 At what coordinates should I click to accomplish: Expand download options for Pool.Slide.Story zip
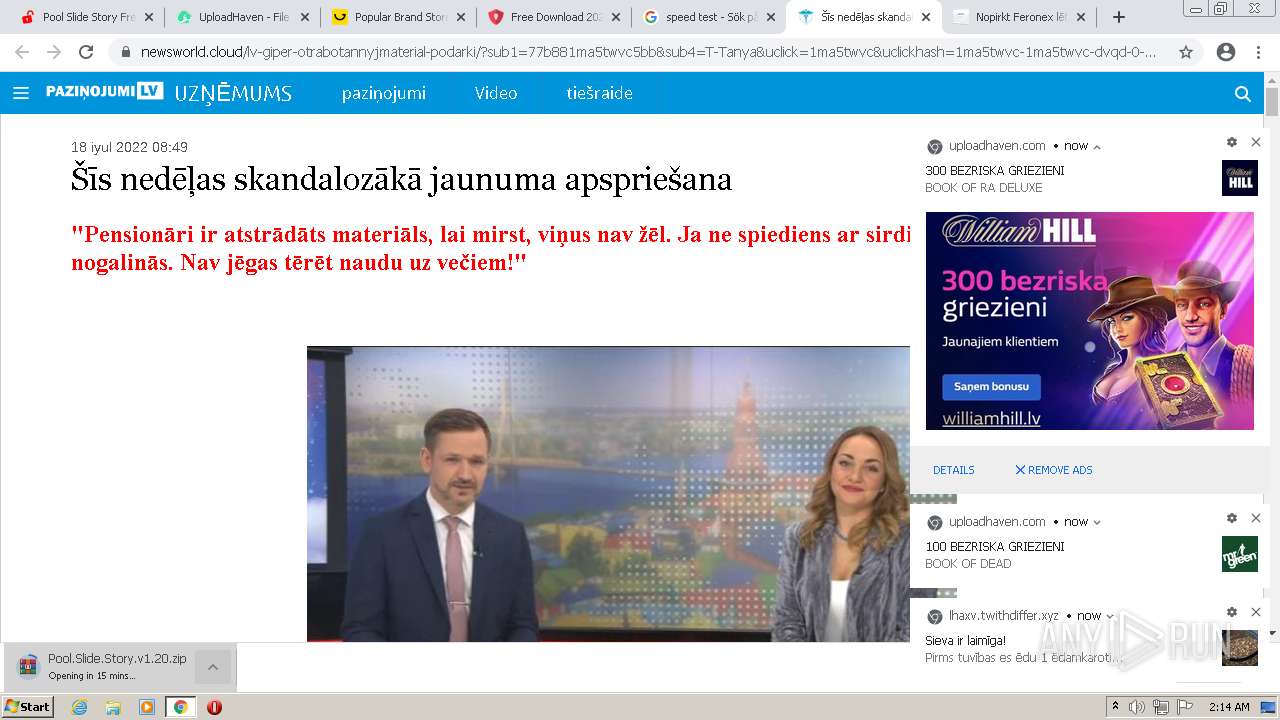pyautogui.click(x=213, y=667)
